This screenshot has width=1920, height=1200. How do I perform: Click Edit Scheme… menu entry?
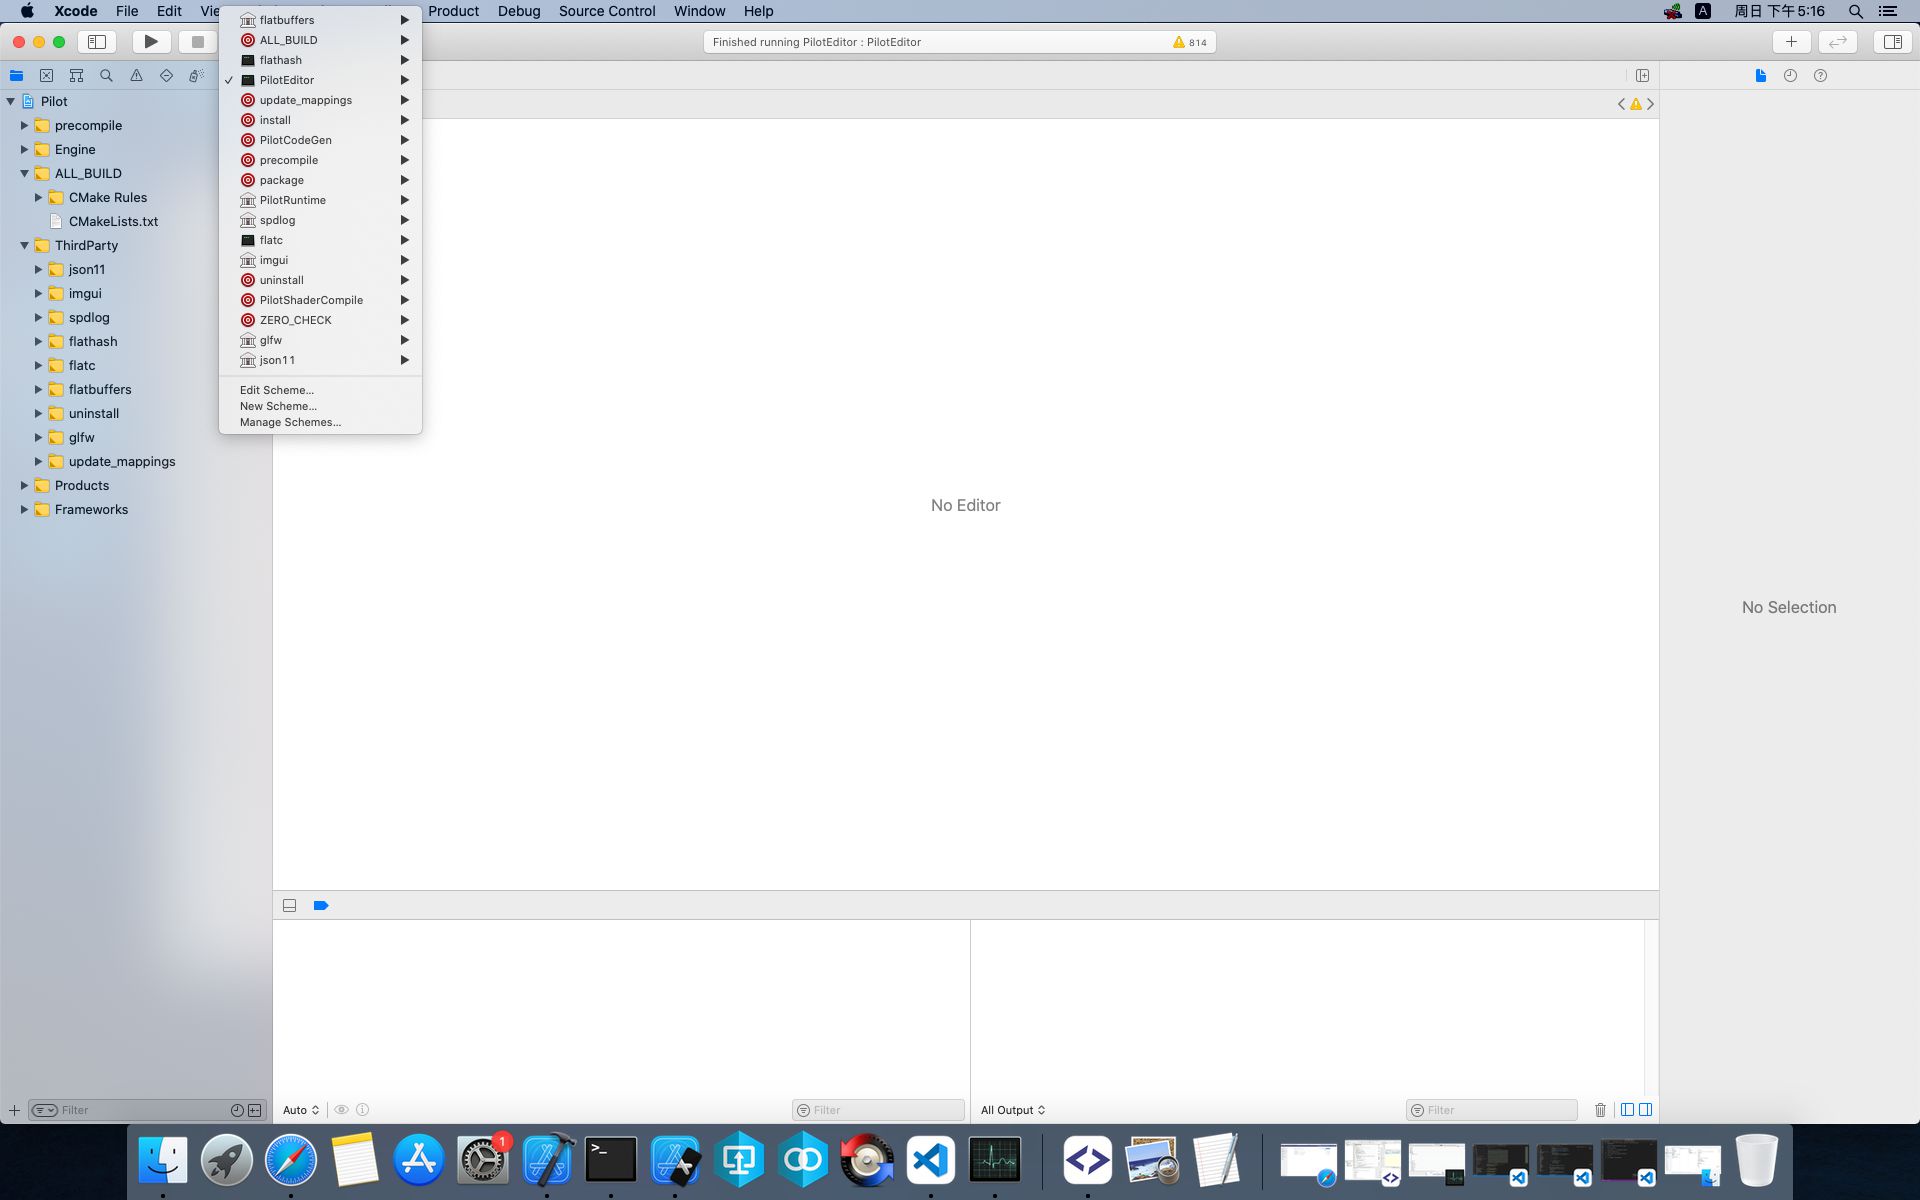pos(320,390)
